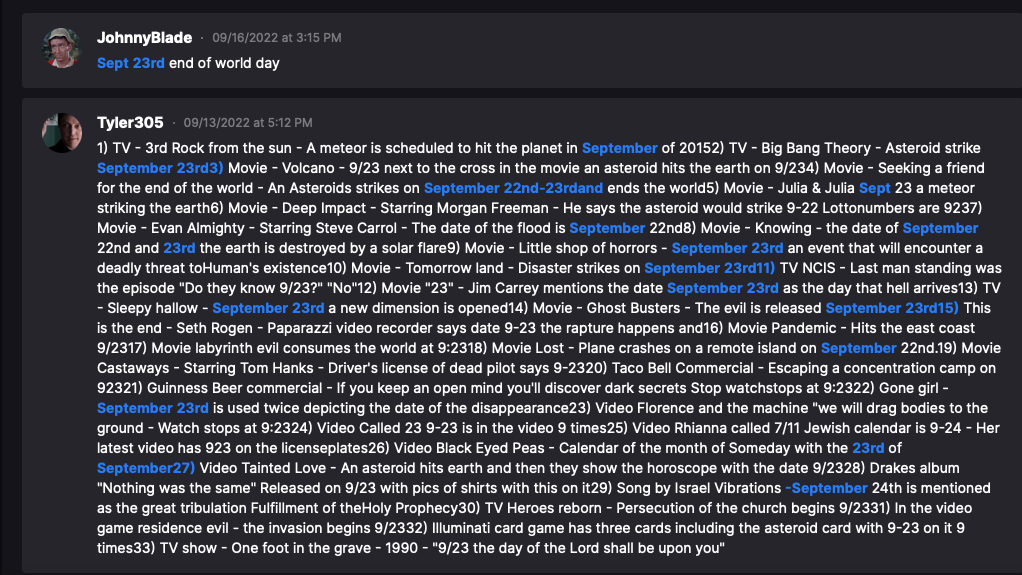Viewport: 1022px width, 575px height.
Task: Click 'Sept' link after Julia & Julia
Action: (874, 188)
